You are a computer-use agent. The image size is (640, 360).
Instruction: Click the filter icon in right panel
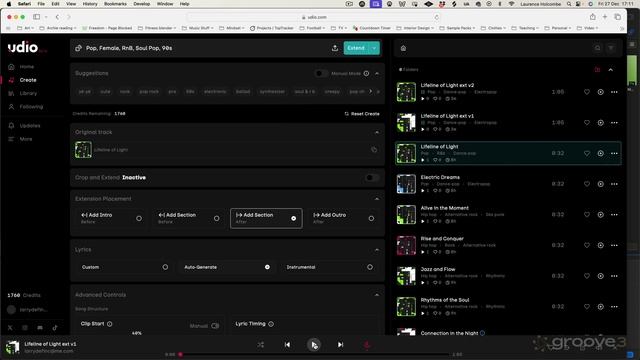[611, 48]
